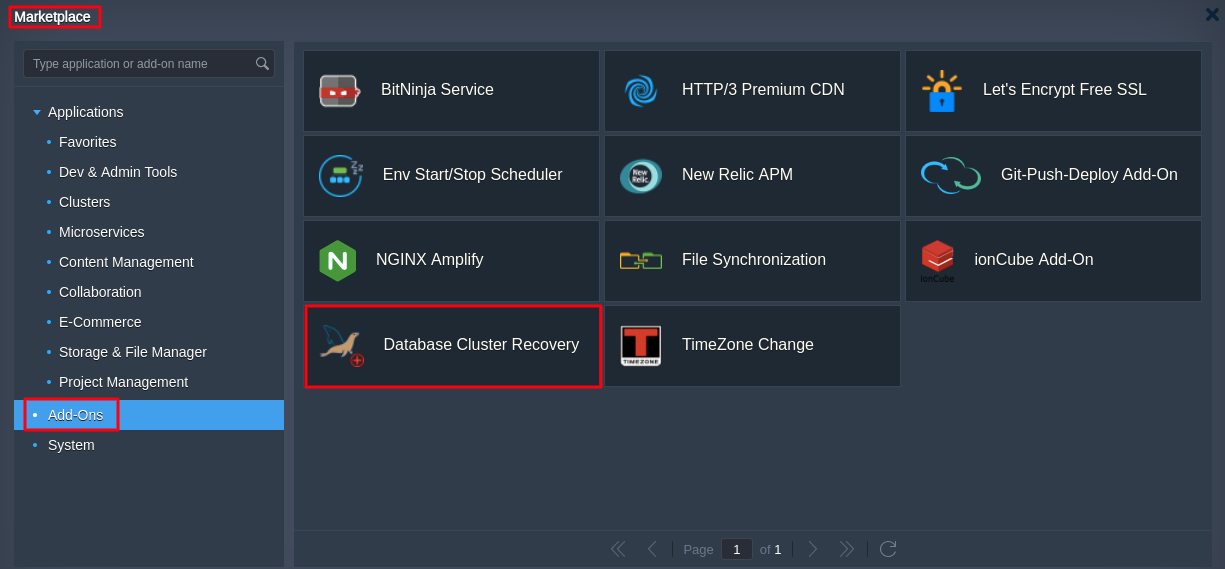This screenshot has height=569, width=1225.
Task: Open the TimeZone Change label
Action: point(748,345)
